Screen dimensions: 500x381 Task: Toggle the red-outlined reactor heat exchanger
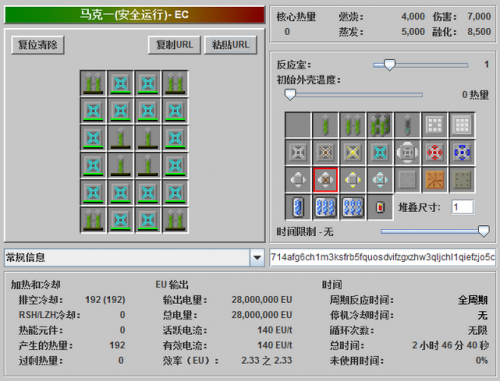(325, 180)
